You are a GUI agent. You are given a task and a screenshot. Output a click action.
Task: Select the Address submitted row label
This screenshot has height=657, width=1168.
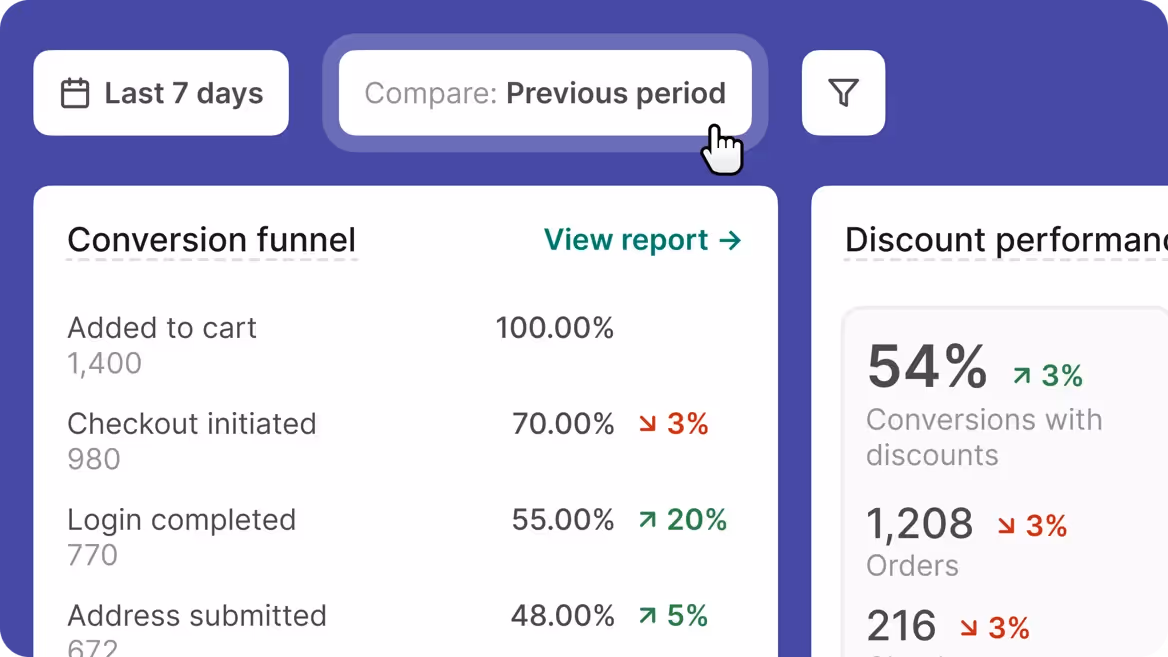pyautogui.click(x=197, y=616)
